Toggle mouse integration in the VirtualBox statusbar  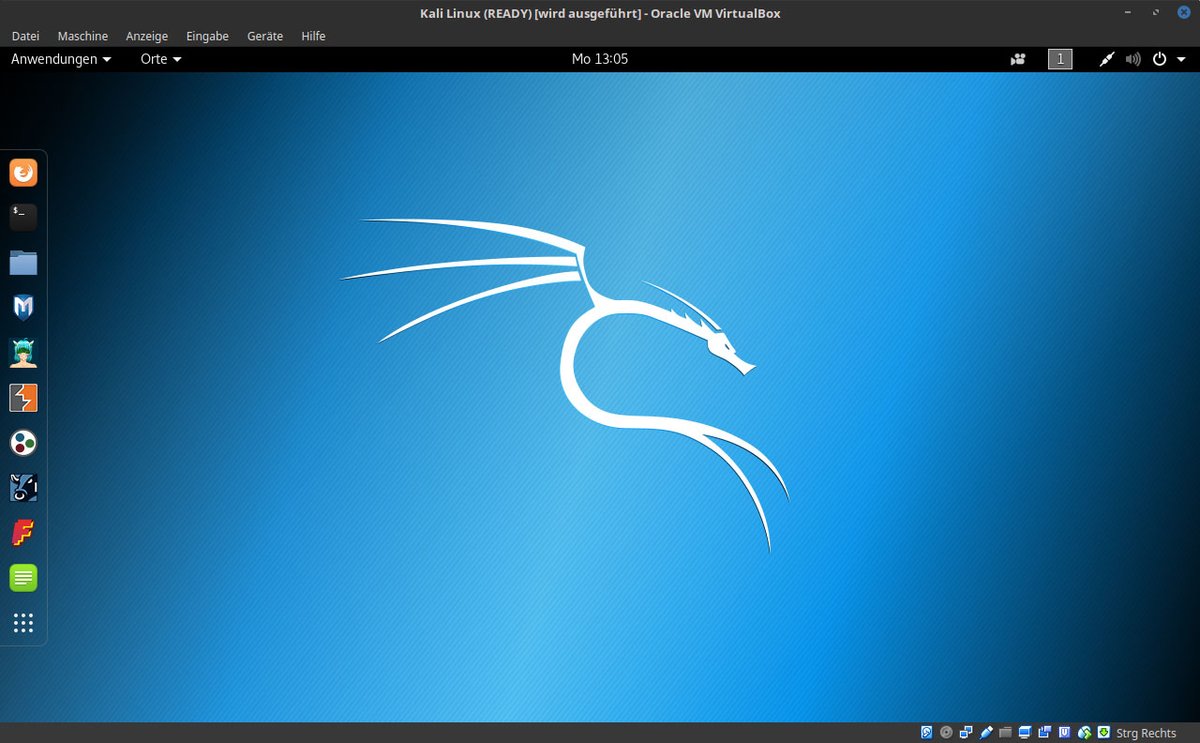coord(1083,732)
